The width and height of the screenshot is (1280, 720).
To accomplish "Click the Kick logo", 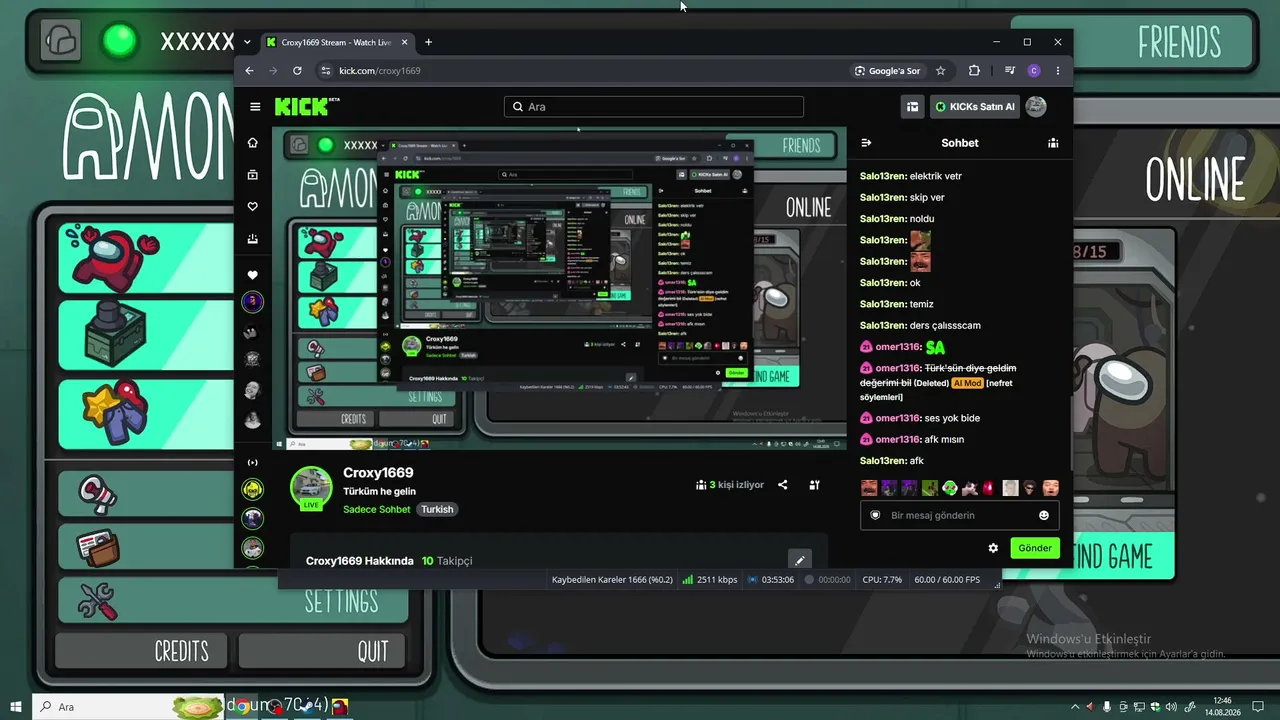I will (x=307, y=107).
